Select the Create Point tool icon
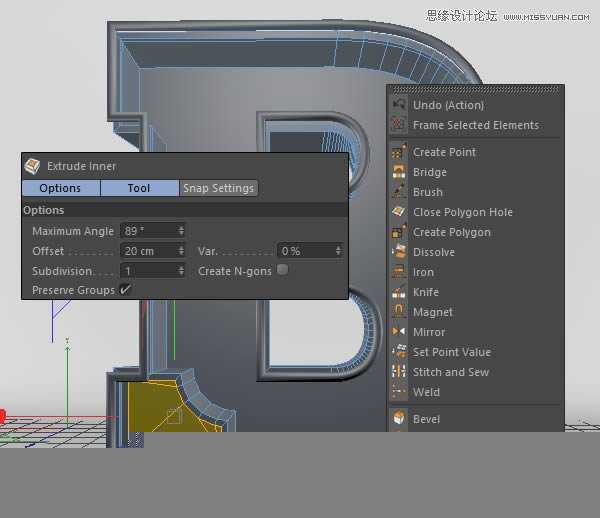 399,152
